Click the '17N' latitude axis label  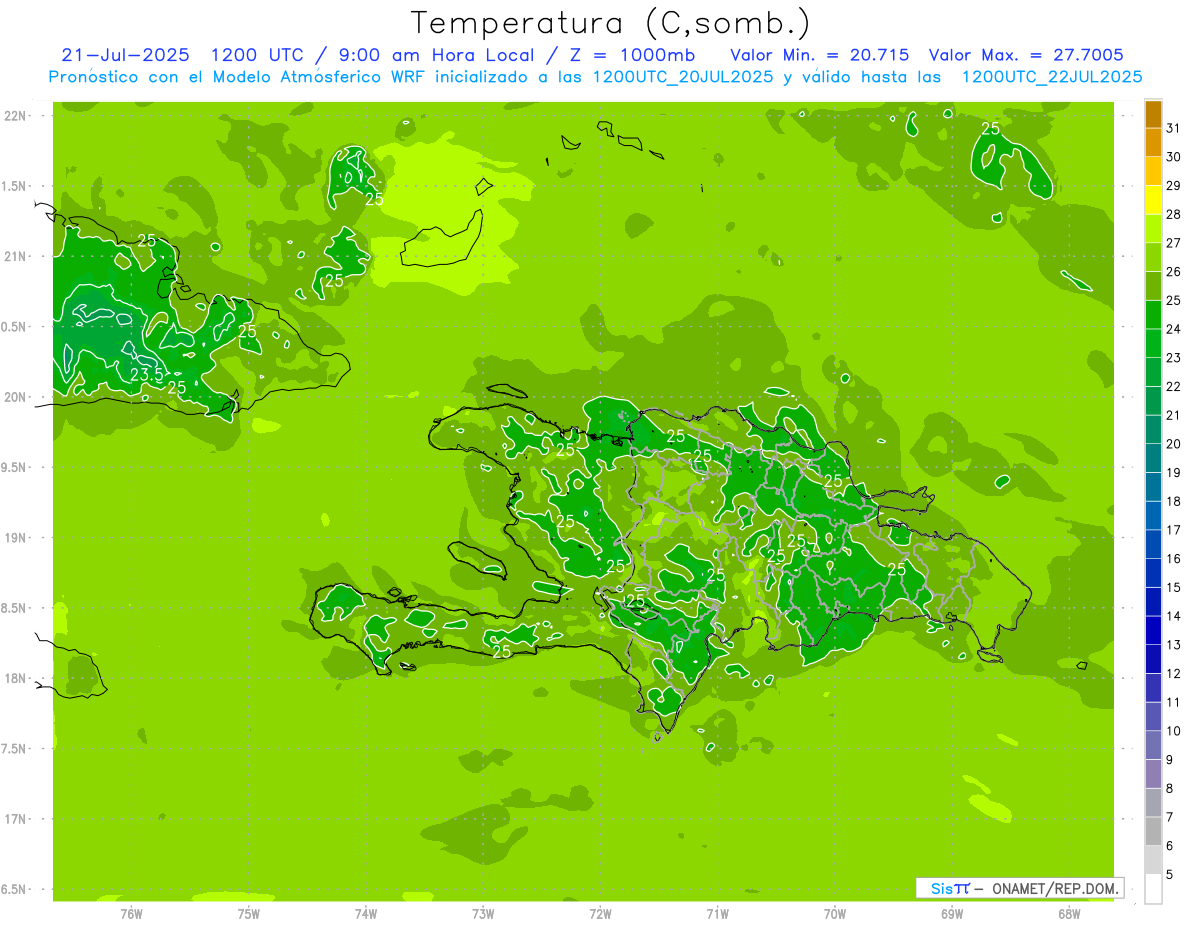point(17,819)
